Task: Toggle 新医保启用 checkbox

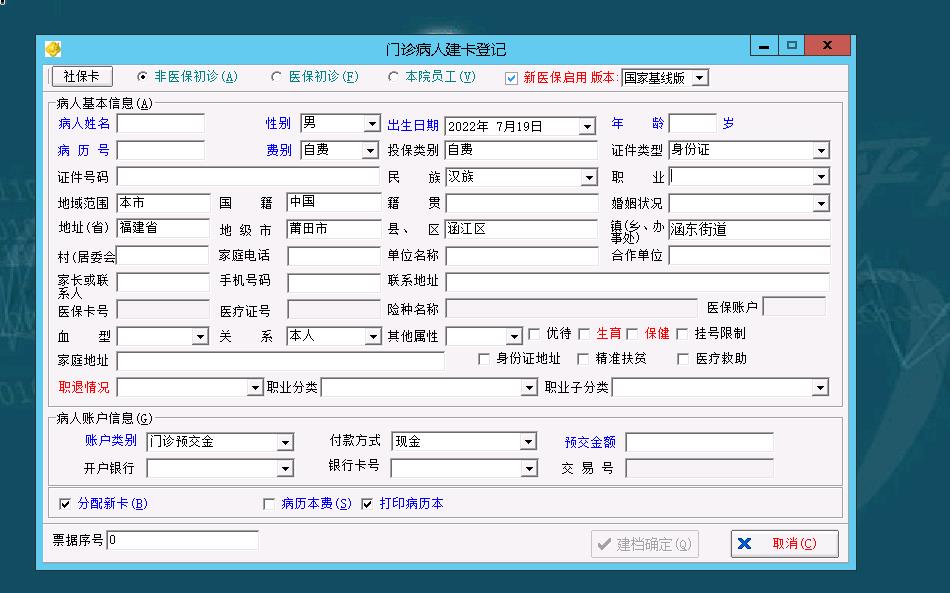Action: point(511,78)
